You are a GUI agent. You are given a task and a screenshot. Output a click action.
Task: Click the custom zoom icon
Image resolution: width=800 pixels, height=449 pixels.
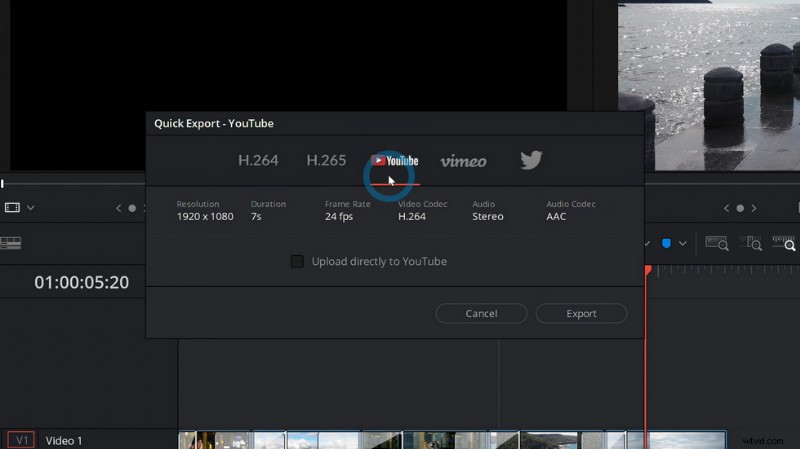[784, 243]
